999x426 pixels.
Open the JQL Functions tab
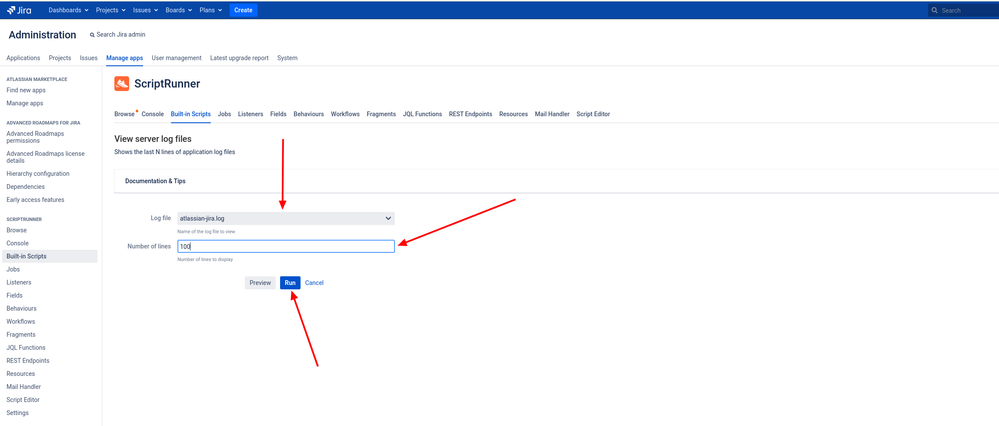pyautogui.click(x=422, y=114)
